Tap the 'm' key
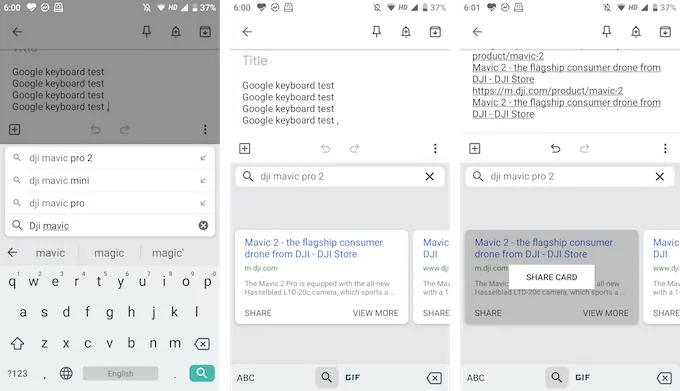Screen dimensions: 680x391 [175, 343]
